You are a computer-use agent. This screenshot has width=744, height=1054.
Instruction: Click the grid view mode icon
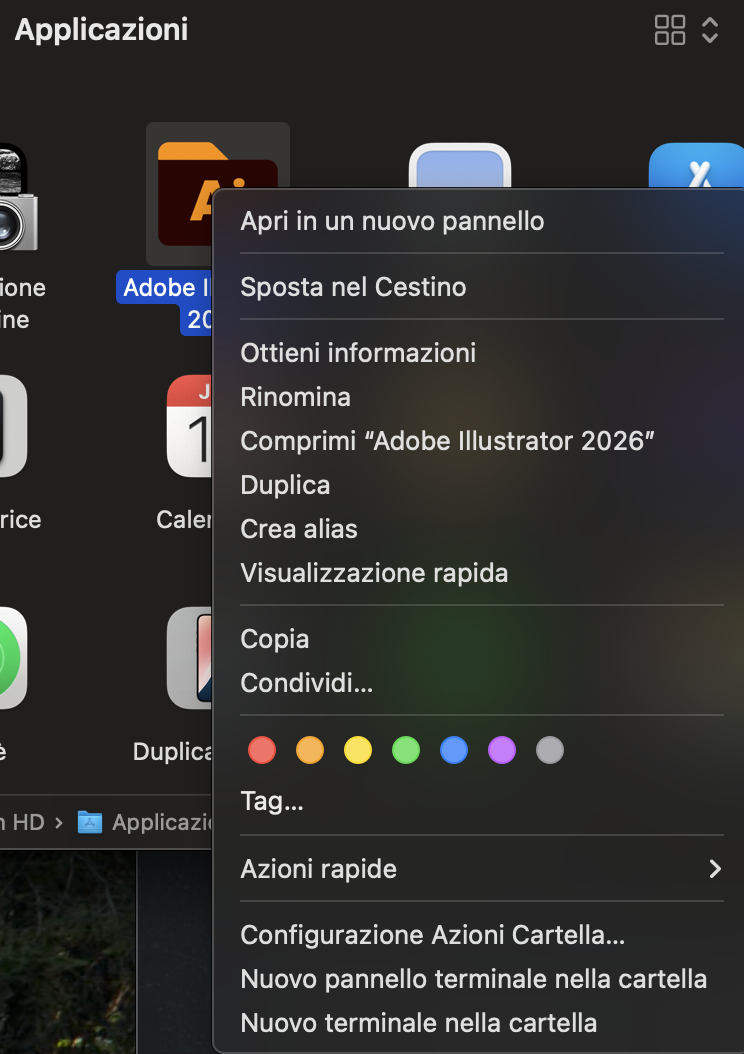click(669, 30)
